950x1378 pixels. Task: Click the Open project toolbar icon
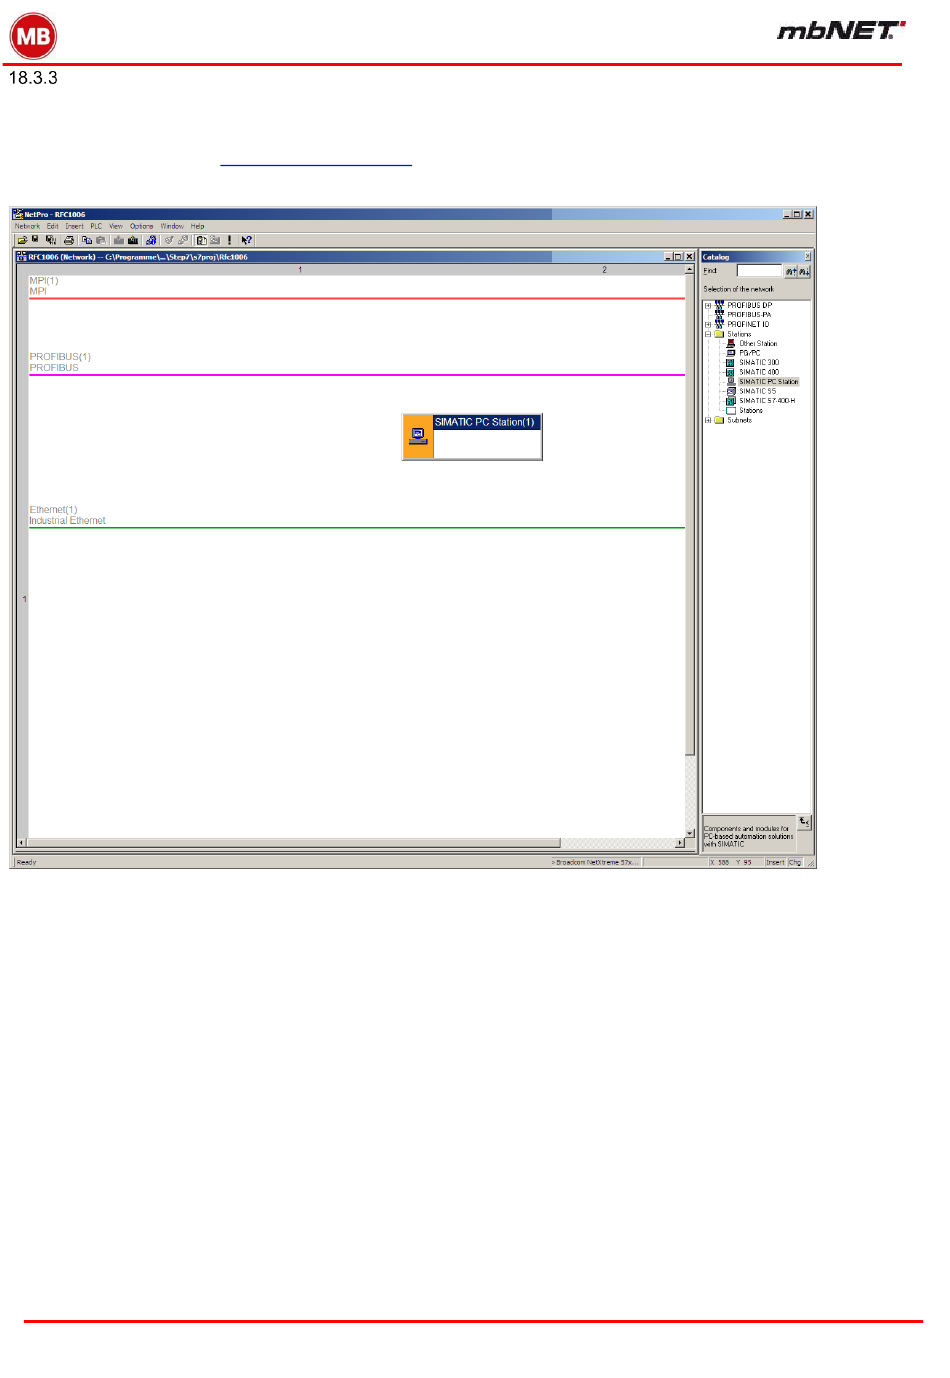[x=21, y=240]
